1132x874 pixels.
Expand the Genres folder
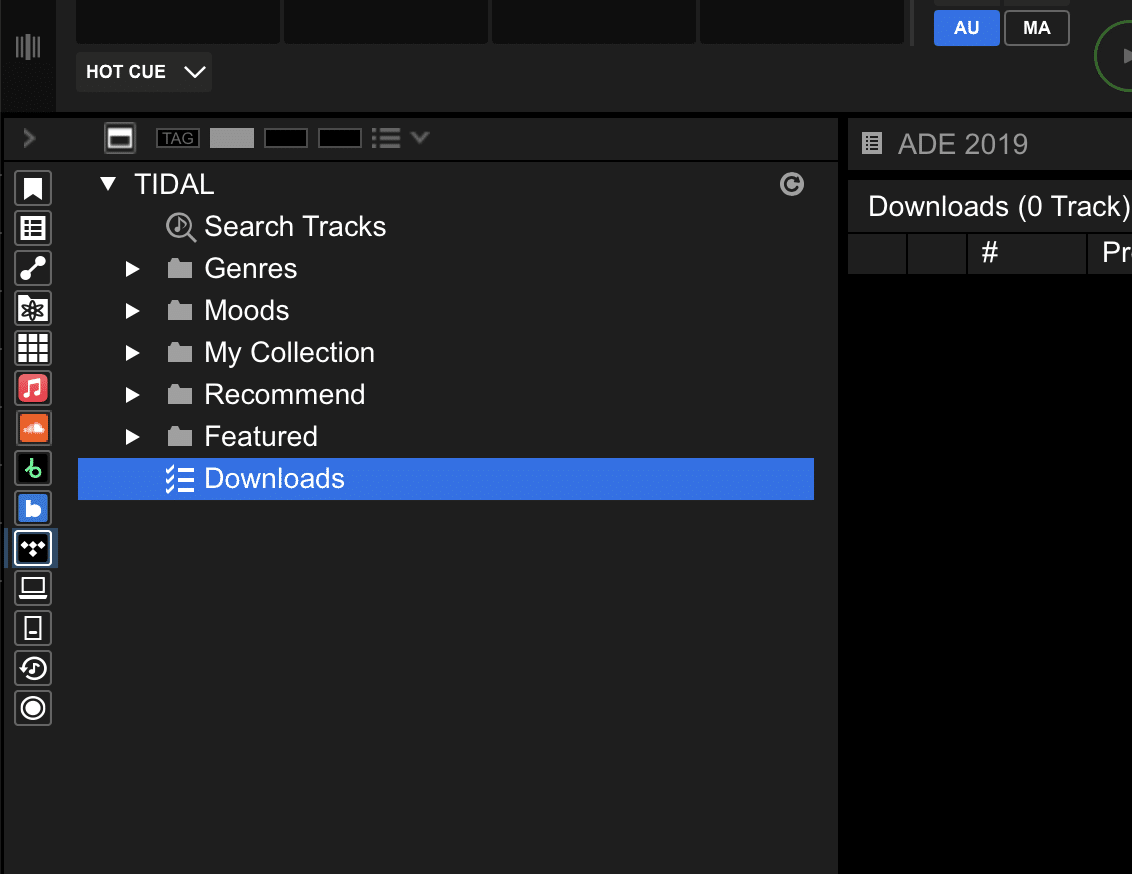point(133,268)
